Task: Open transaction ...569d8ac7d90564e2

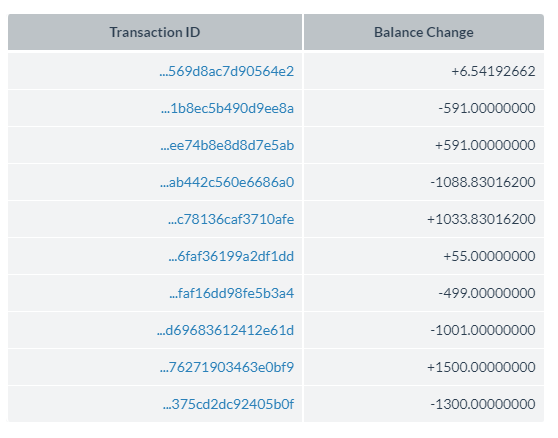Action: (227, 71)
